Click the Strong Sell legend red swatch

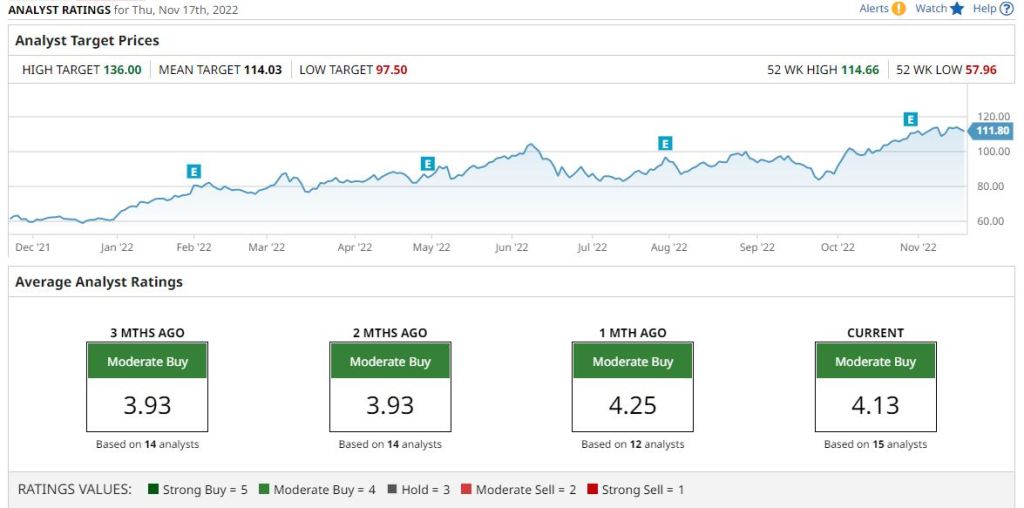click(592, 490)
